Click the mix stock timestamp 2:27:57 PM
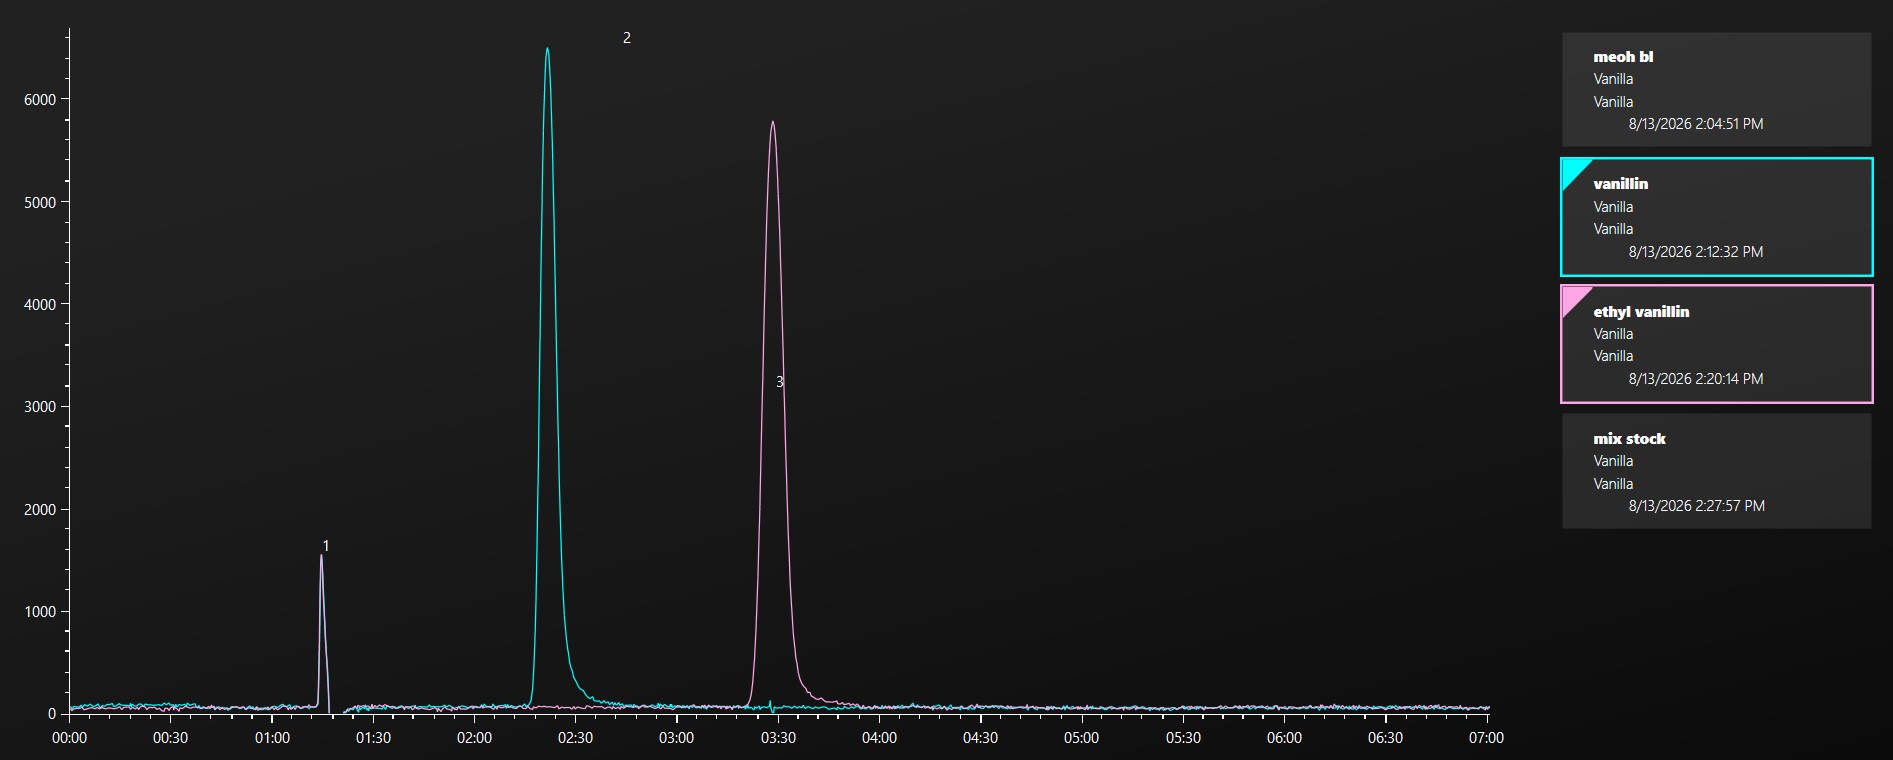The height and width of the screenshot is (760, 1893). 1697,506
